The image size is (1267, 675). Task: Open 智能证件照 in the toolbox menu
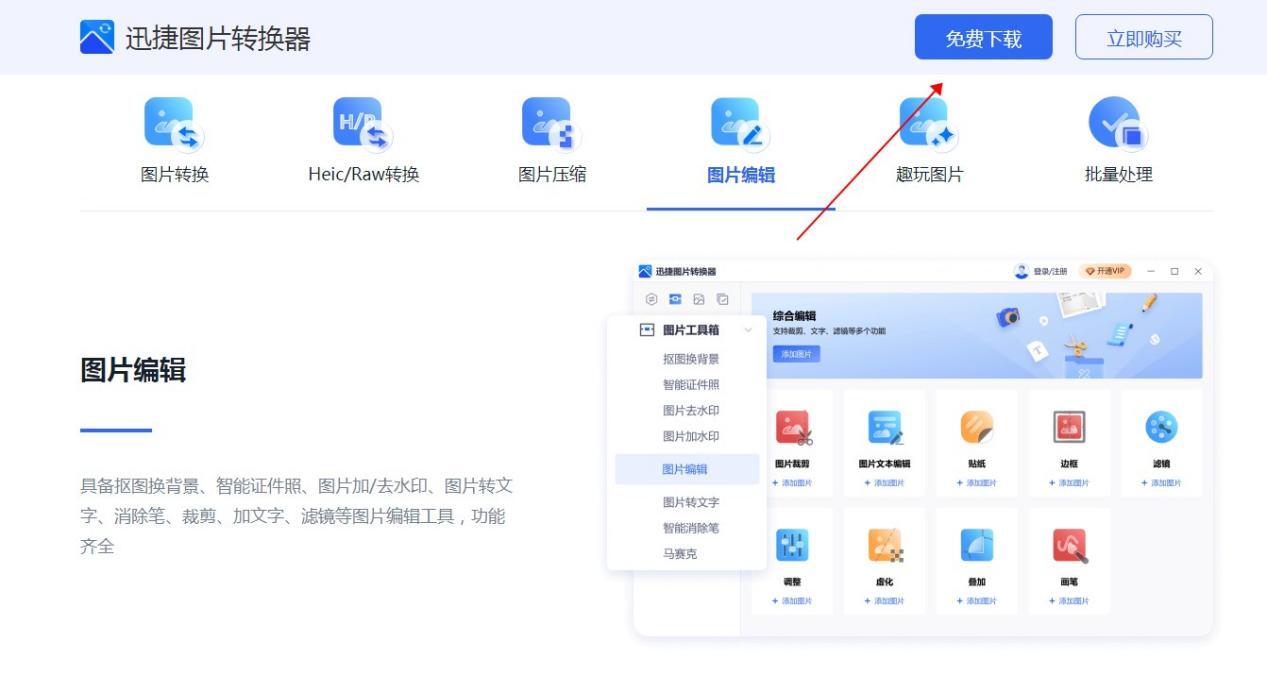click(x=690, y=385)
